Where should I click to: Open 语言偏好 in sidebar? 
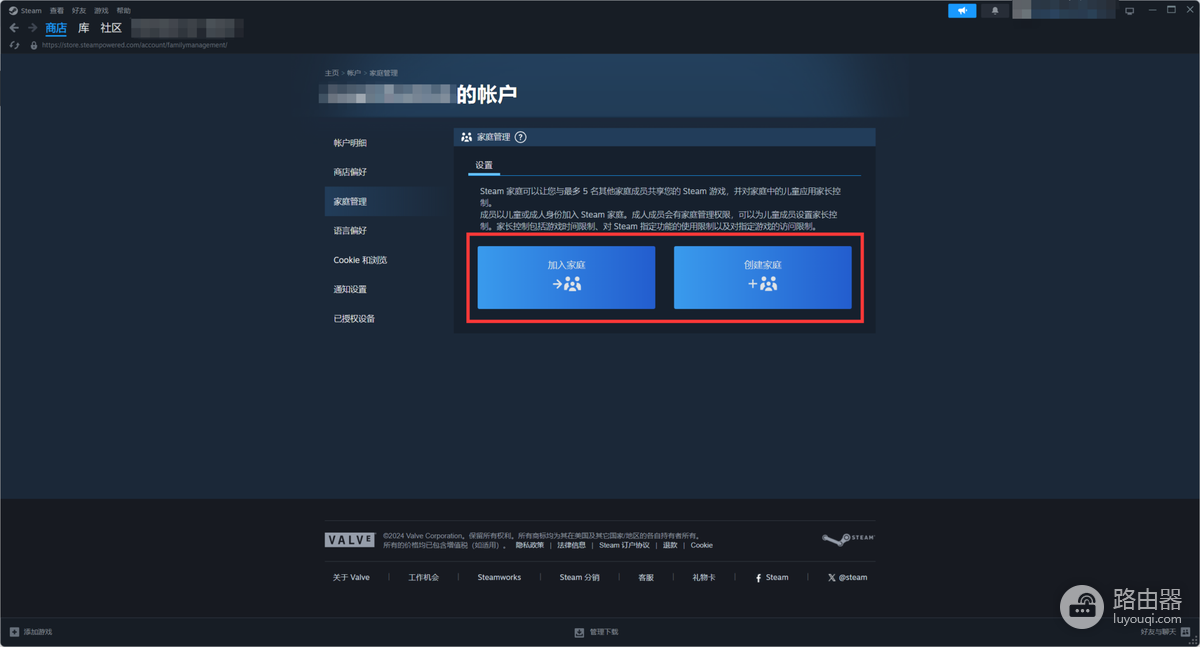pos(350,230)
